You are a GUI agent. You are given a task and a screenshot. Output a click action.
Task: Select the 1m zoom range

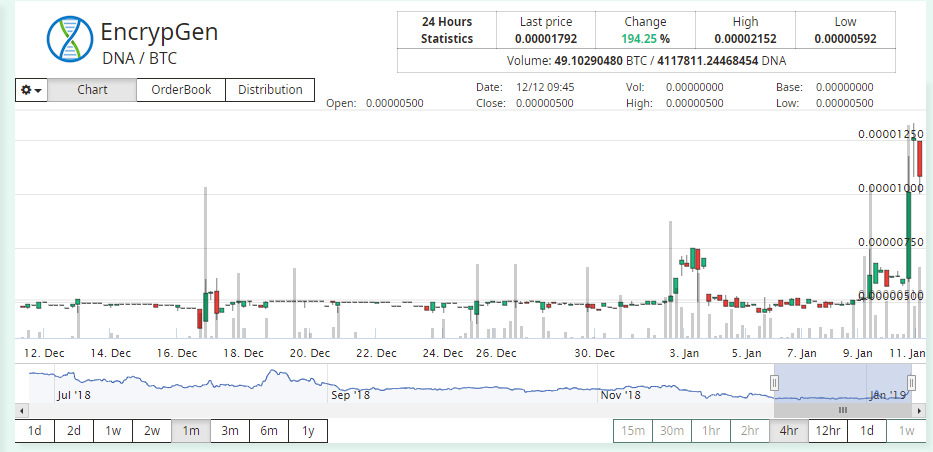pos(190,431)
